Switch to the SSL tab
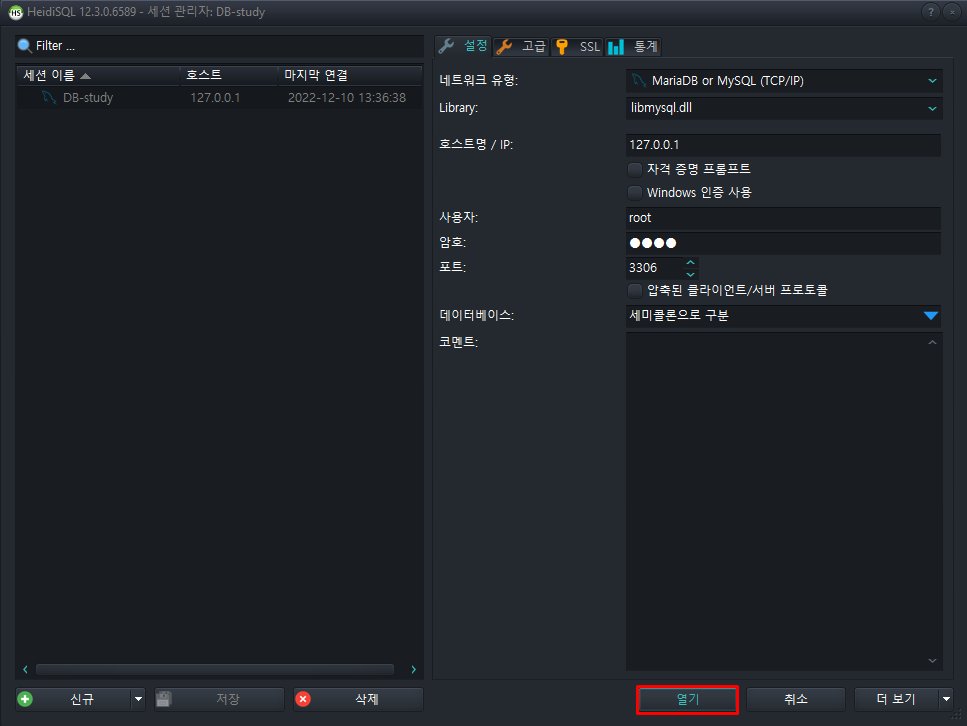967x726 pixels. click(x=577, y=47)
